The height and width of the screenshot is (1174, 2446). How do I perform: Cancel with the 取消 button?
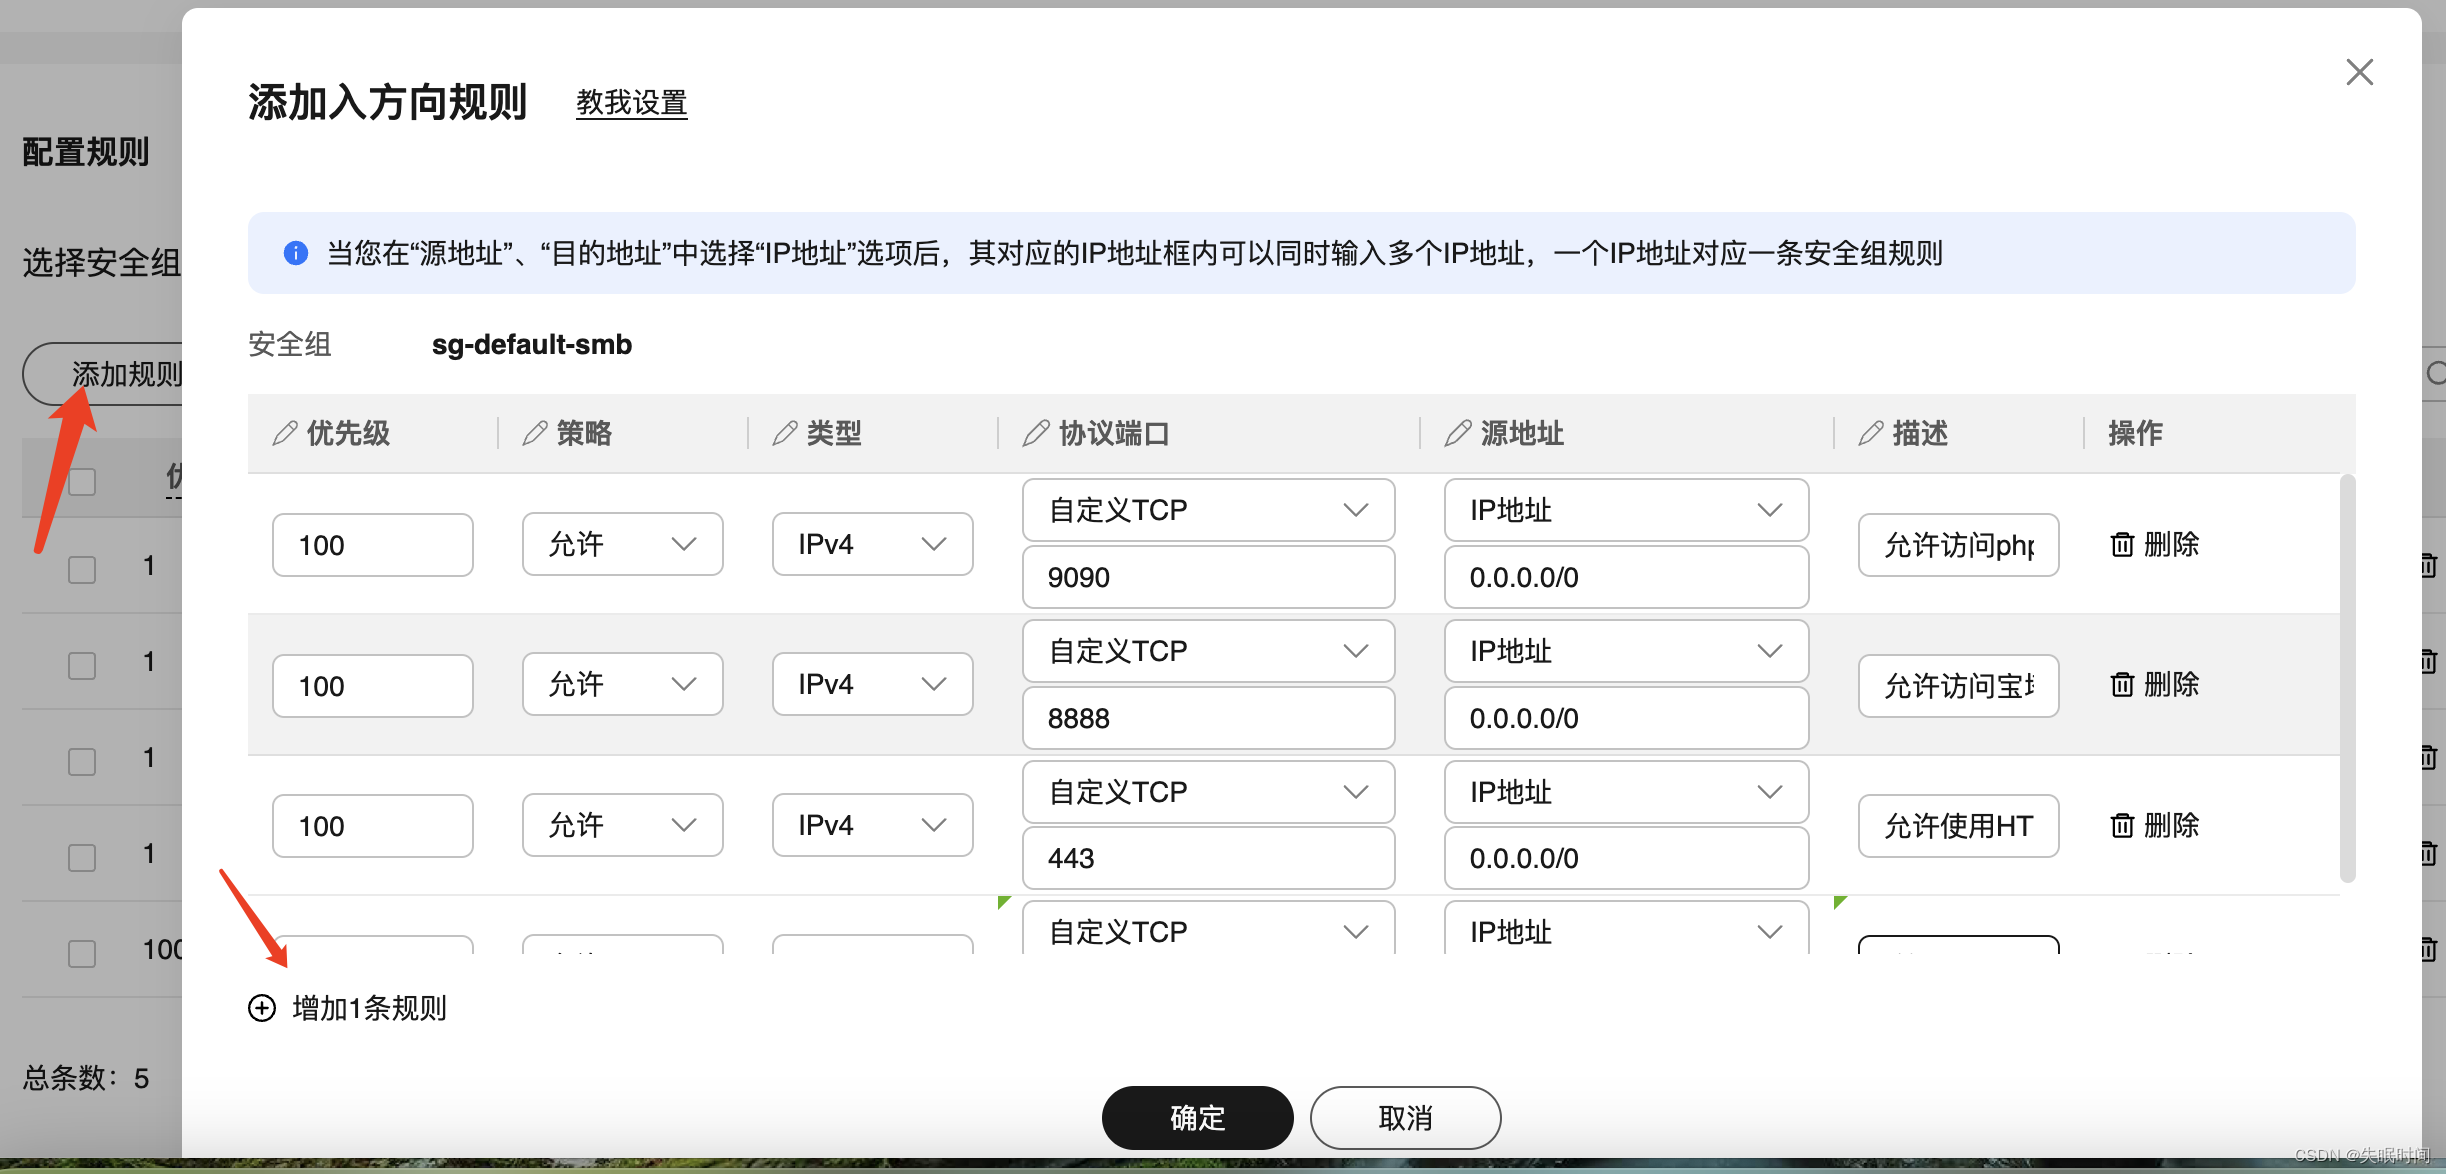tap(1405, 1117)
